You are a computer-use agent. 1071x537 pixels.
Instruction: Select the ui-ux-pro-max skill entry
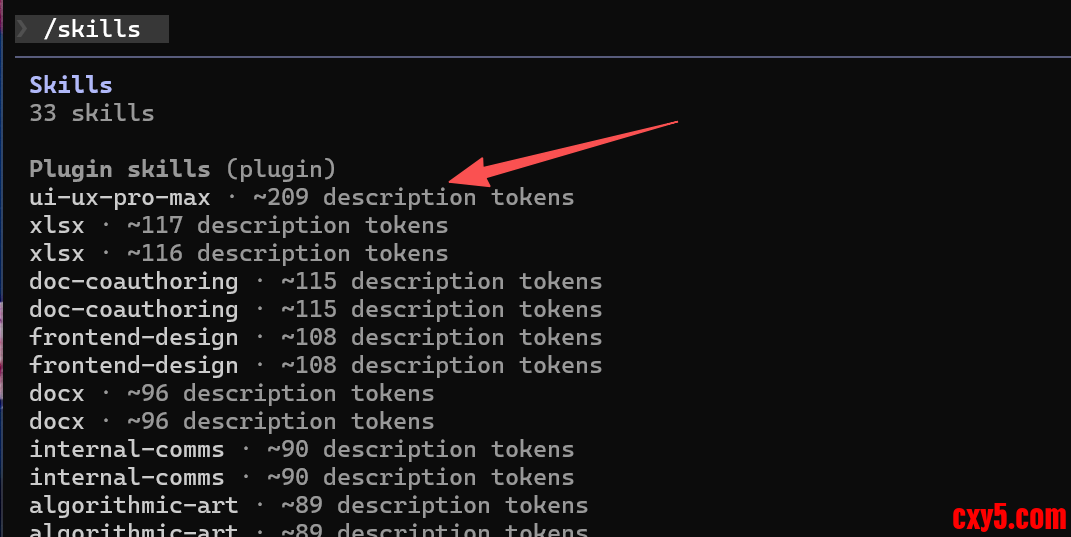[120, 197]
